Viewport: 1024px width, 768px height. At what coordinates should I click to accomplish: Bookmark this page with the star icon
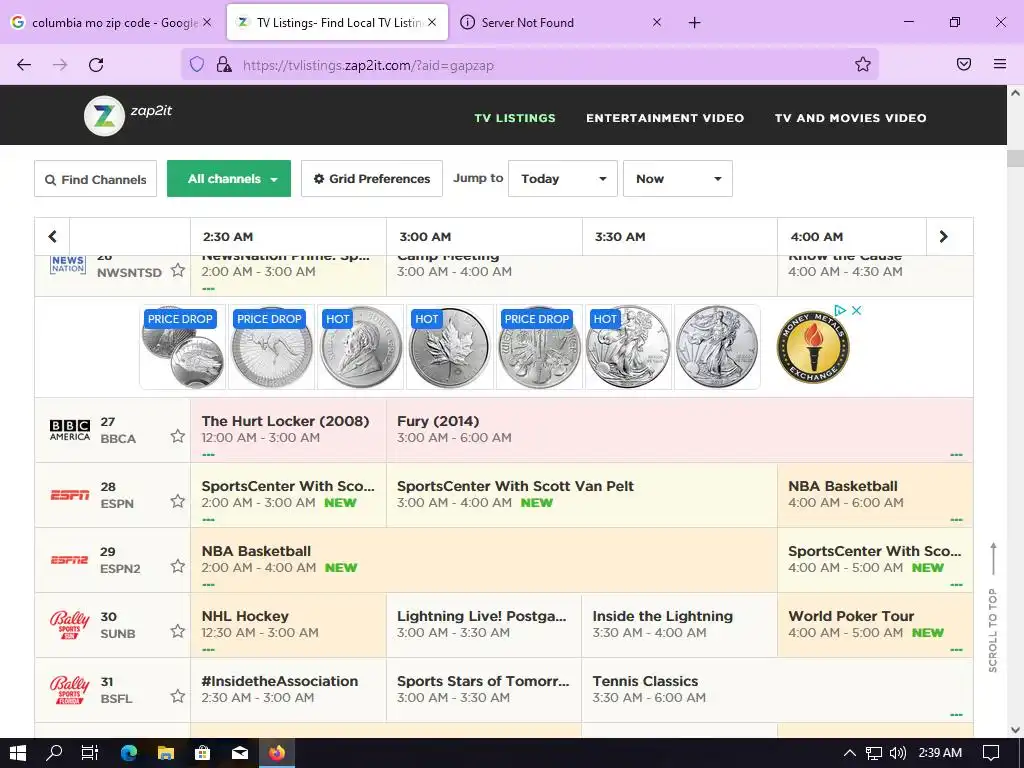click(863, 64)
